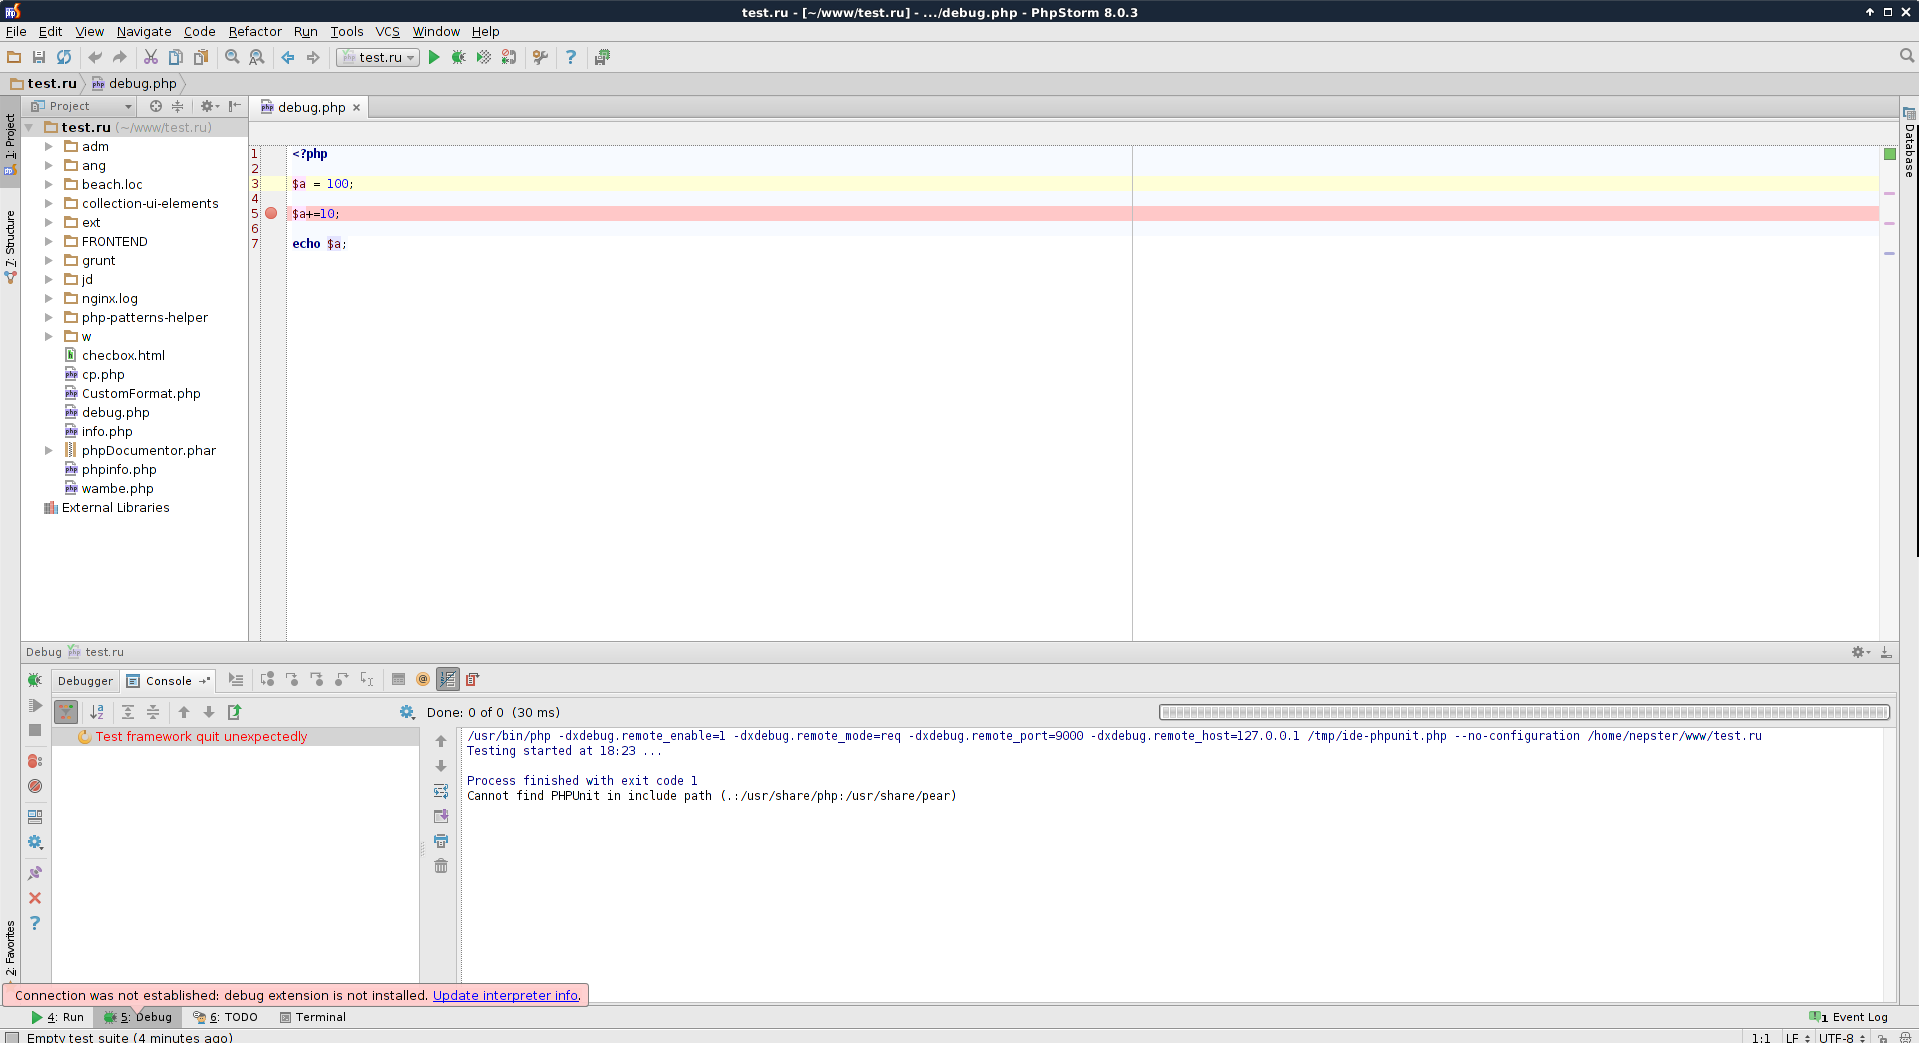Open the Refactor menu
Screen dimensions: 1919x1043
pos(255,31)
